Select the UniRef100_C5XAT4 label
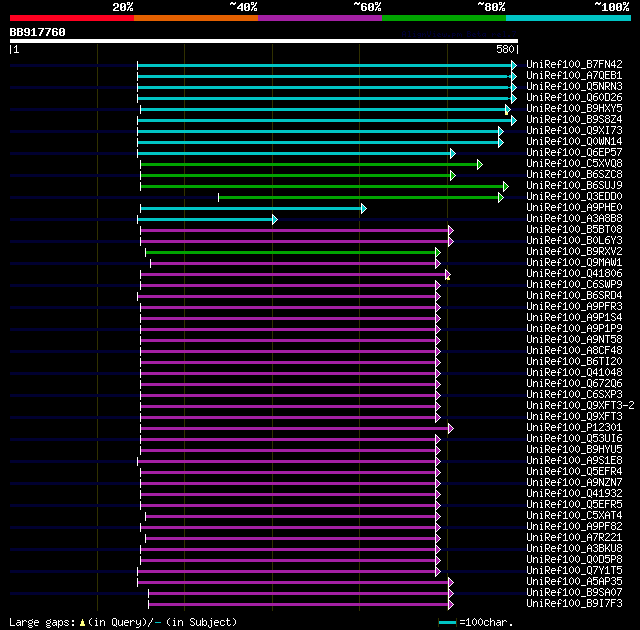640x630 pixels. (574, 515)
